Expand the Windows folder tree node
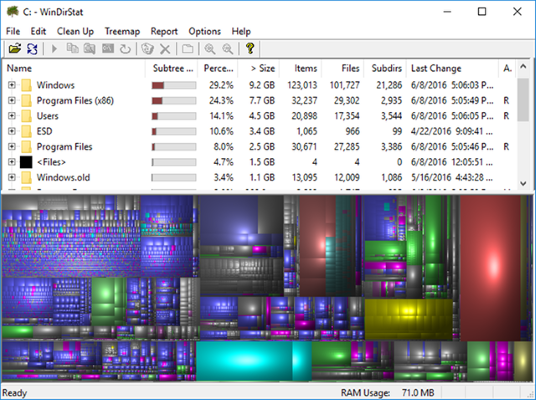The image size is (536, 400). pyautogui.click(x=12, y=85)
